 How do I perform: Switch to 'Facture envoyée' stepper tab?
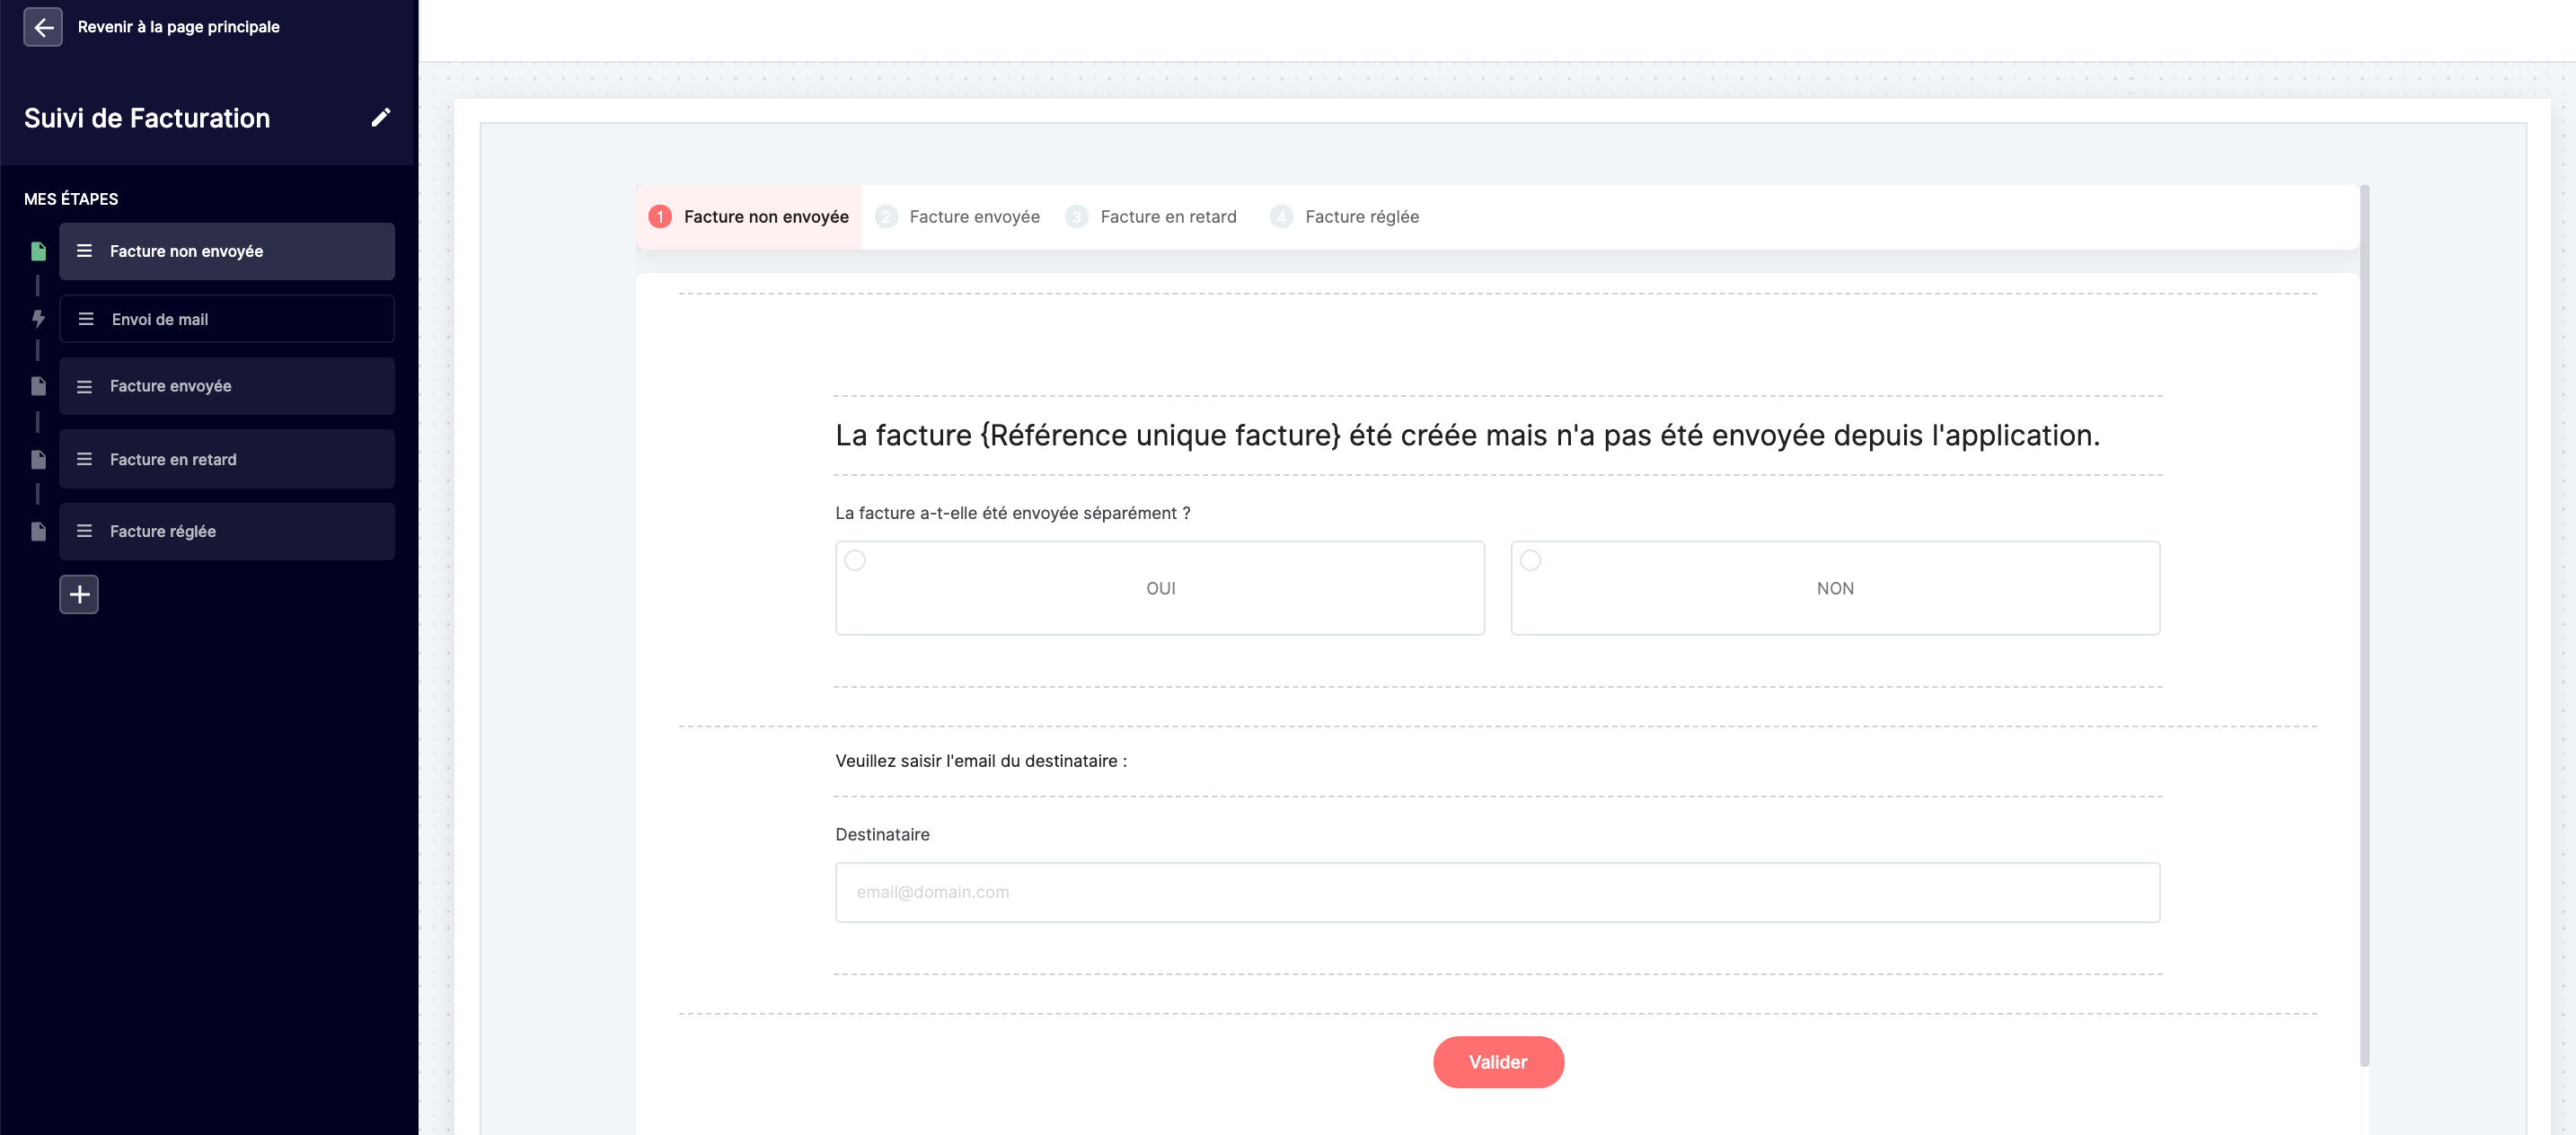pos(957,217)
